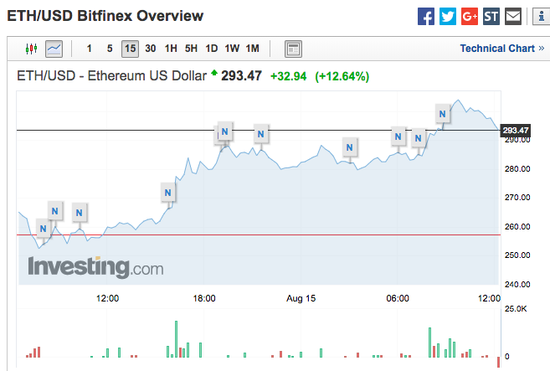This screenshot has height=371, width=550.
Task: Click the 18:00 time axis label
Action: click(x=204, y=298)
